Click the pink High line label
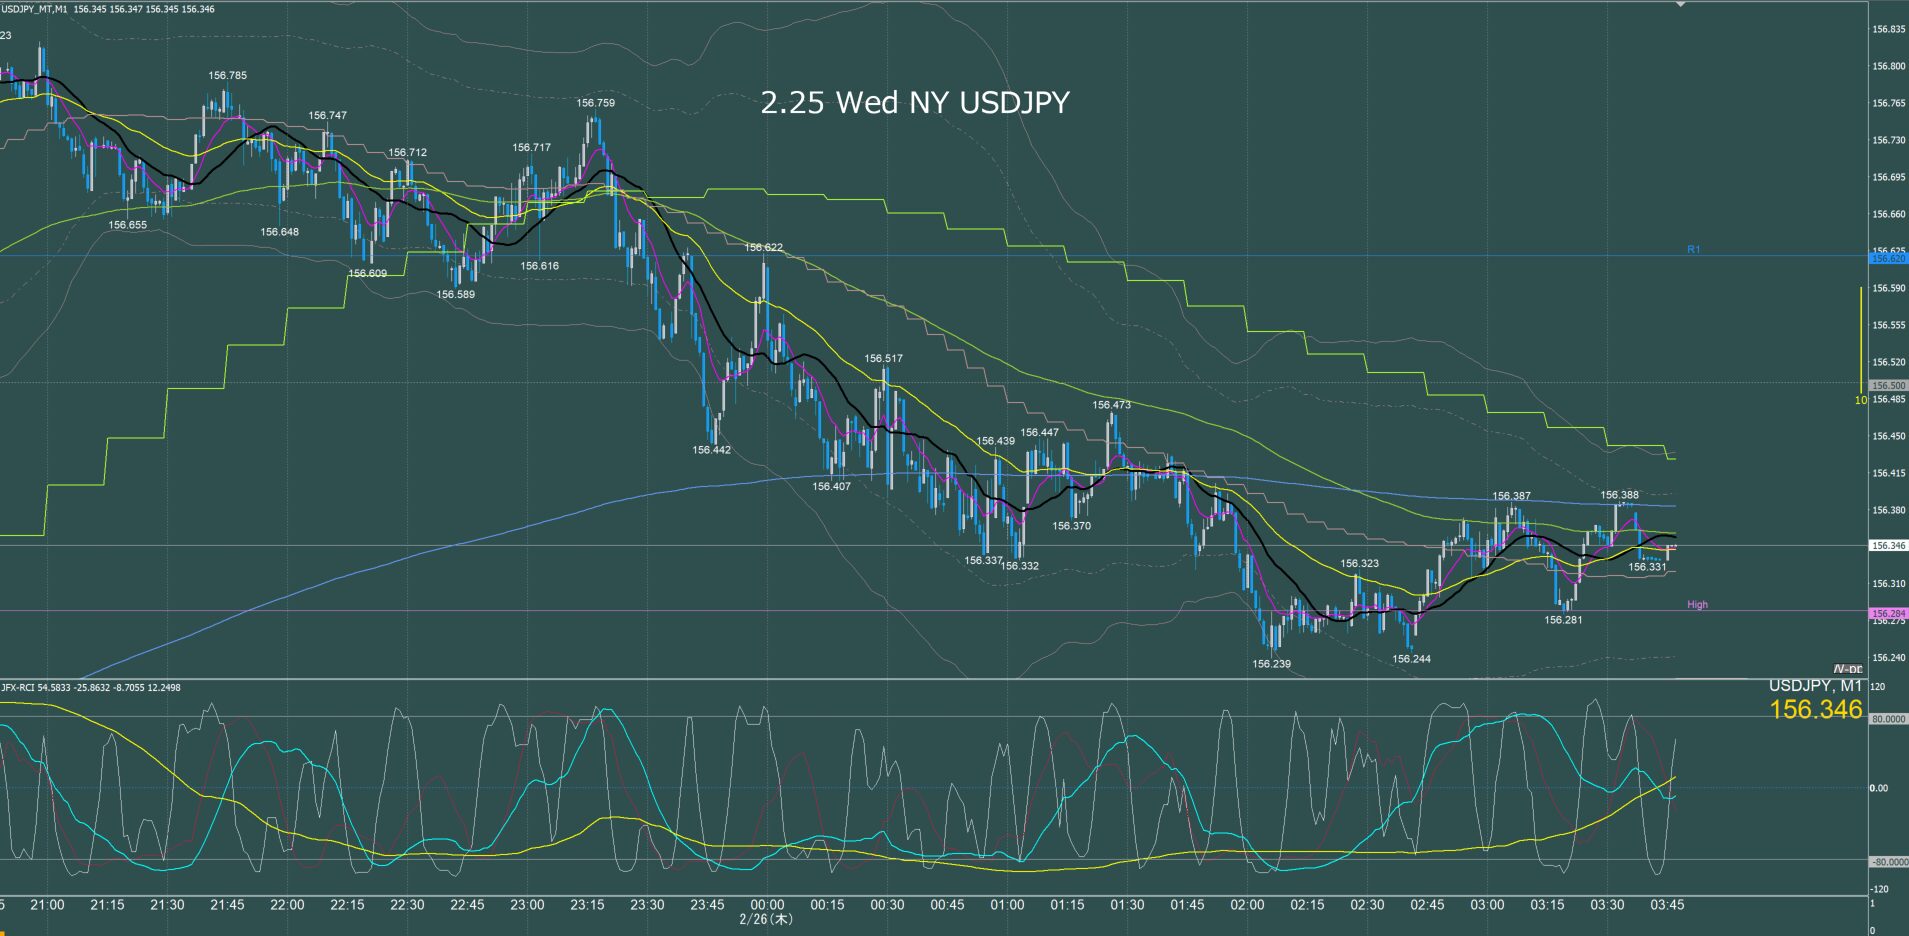This screenshot has width=1909, height=936. coord(1697,604)
